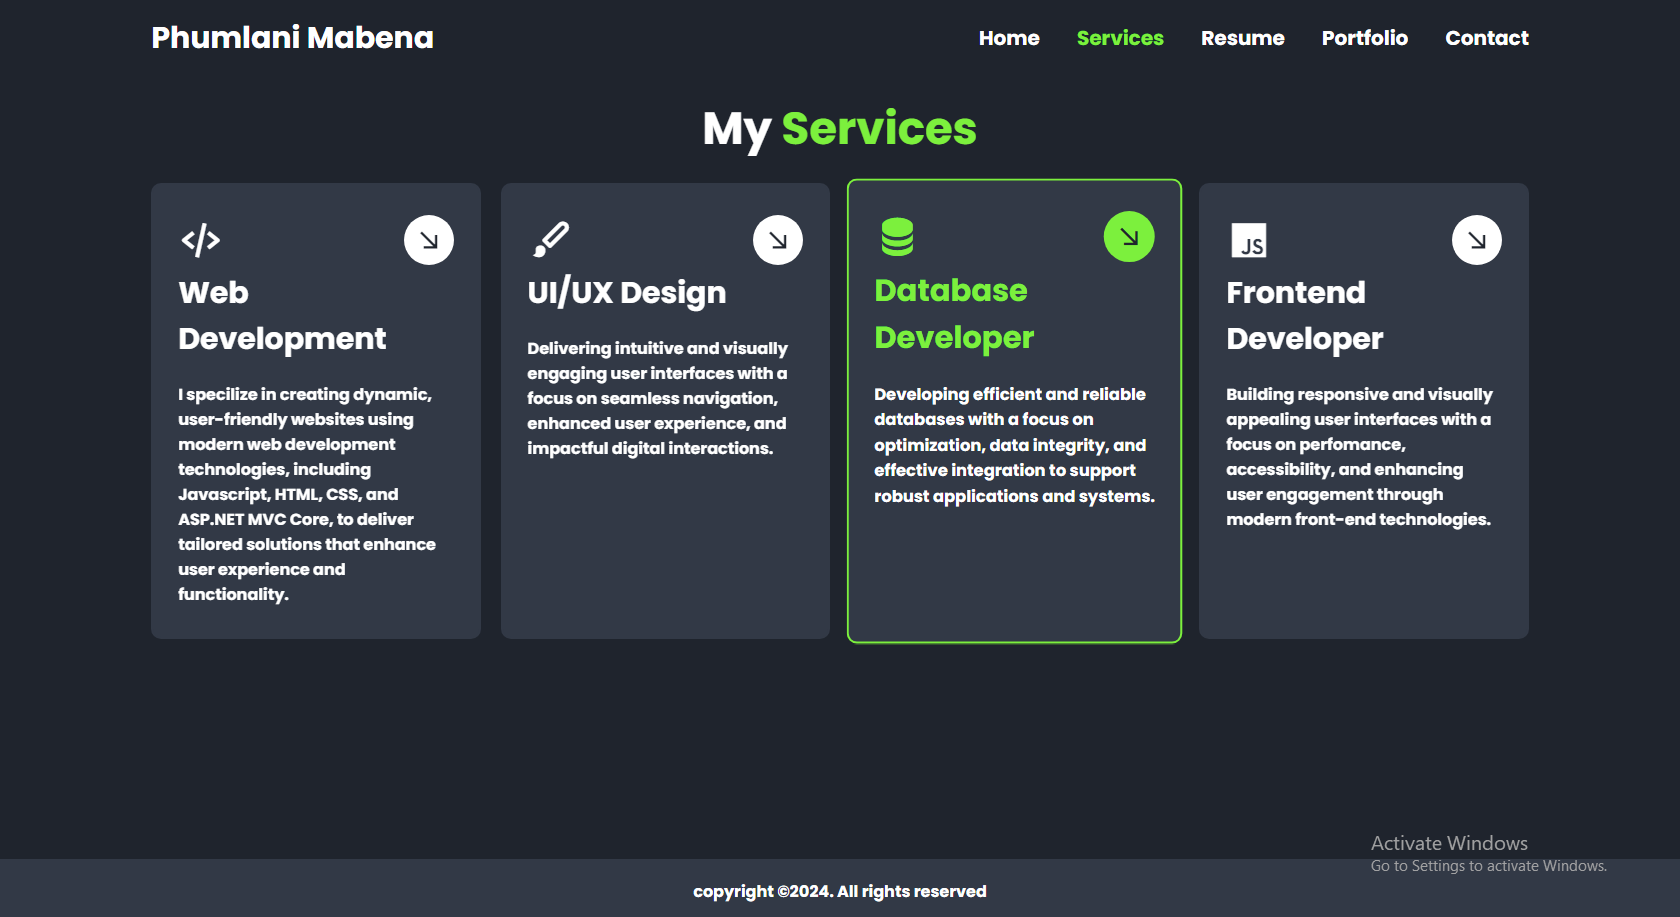Click the 'Delivering intuitive and visually' description
The image size is (1680, 917).
pyautogui.click(x=658, y=398)
